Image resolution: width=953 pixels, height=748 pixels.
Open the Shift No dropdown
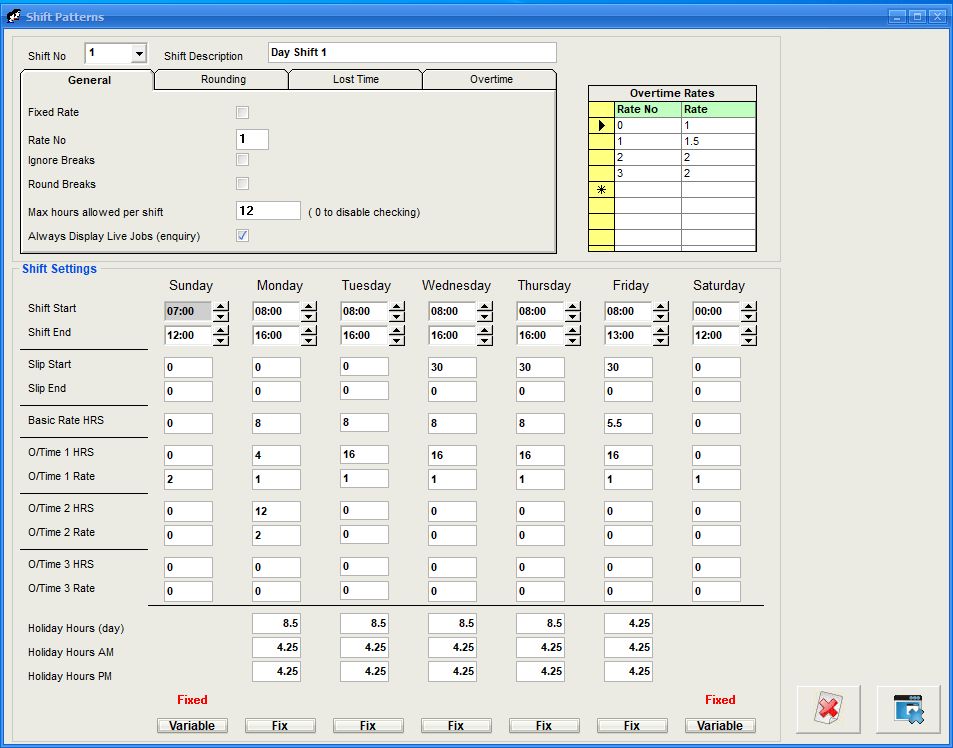tap(138, 54)
